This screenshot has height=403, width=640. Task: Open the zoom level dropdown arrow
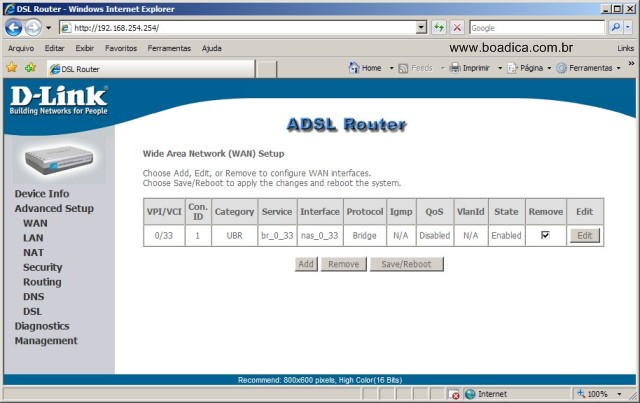[619, 394]
